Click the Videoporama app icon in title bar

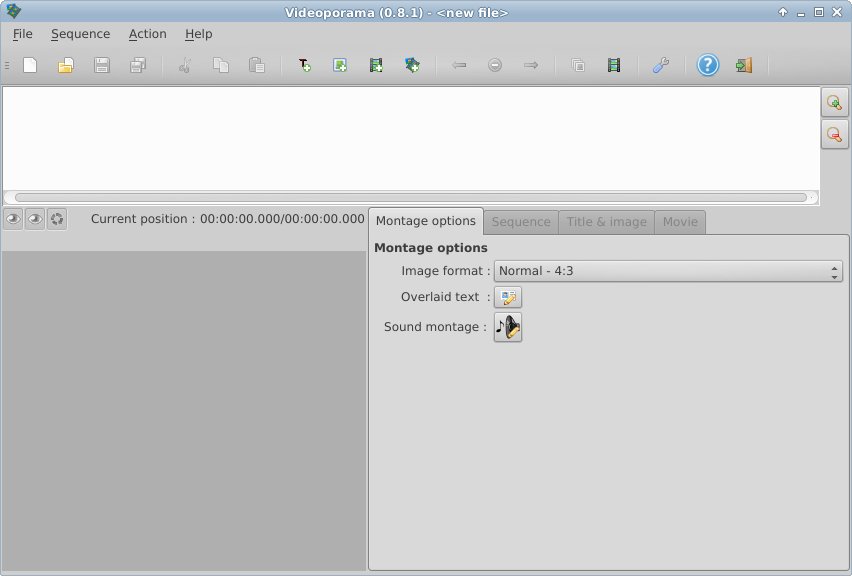click(13, 11)
